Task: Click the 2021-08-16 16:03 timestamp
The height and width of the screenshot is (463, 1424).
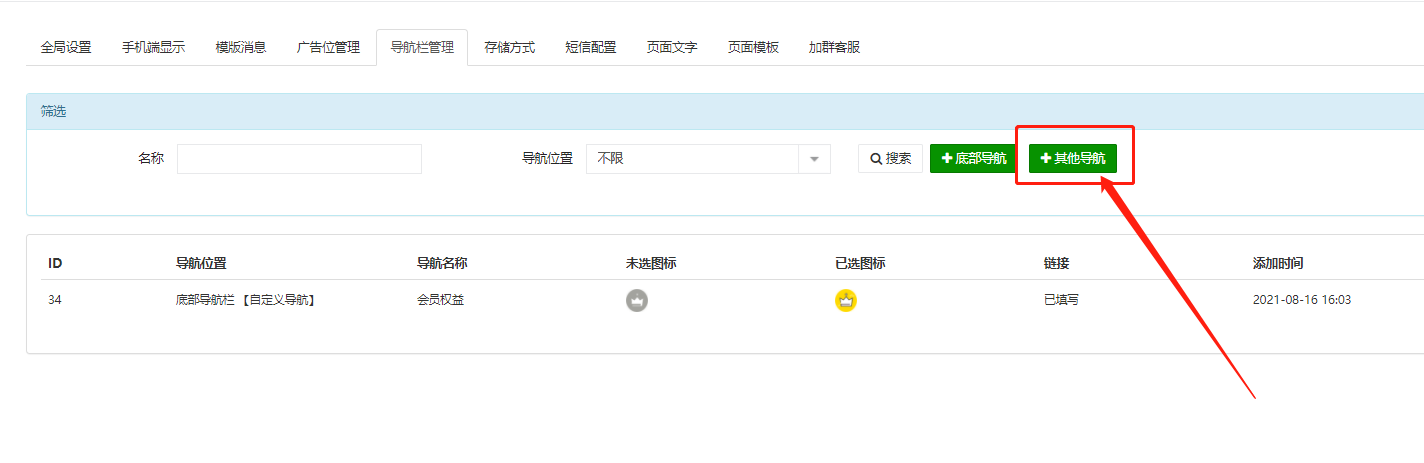Action: [1302, 299]
